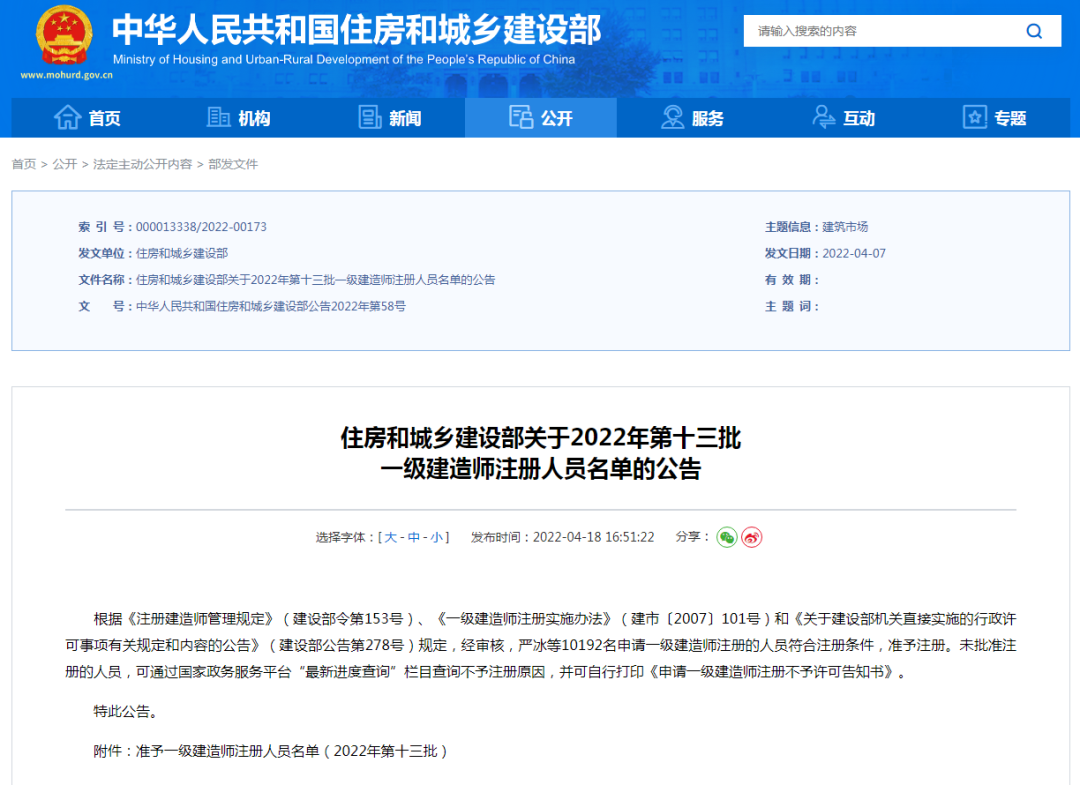Click the search input field
This screenshot has height=785, width=1080.
coord(880,31)
